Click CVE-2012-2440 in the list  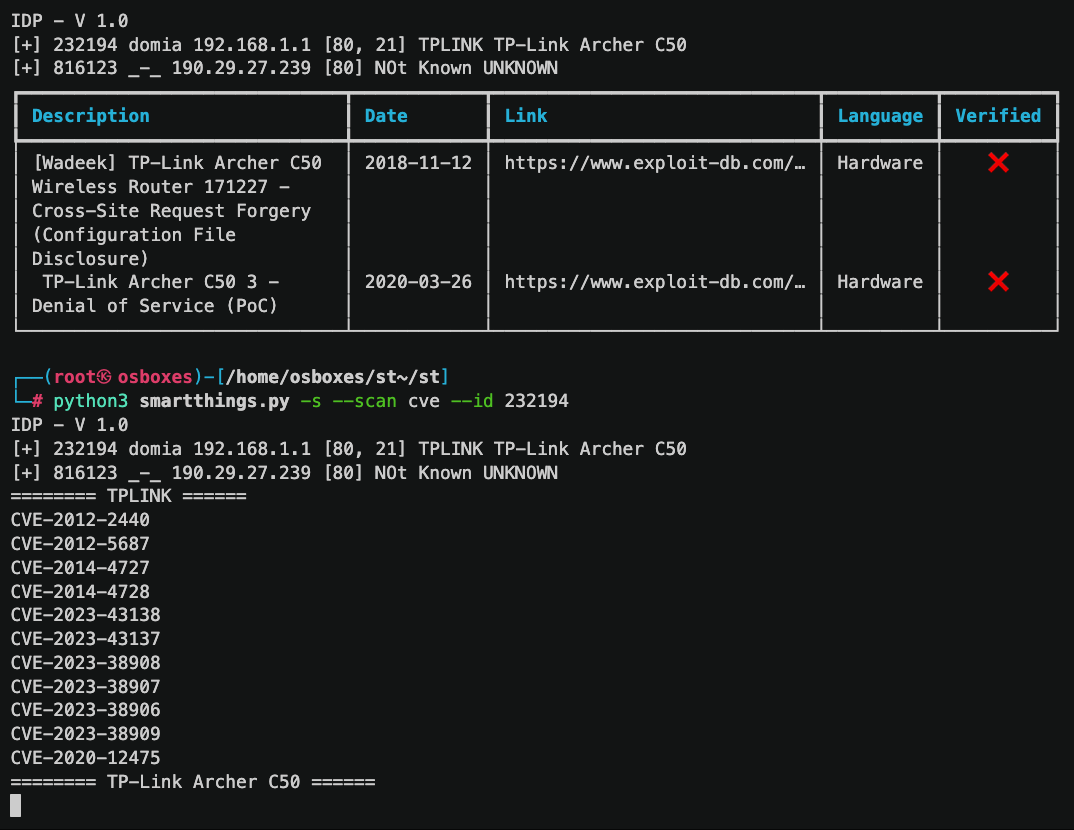click(x=80, y=520)
